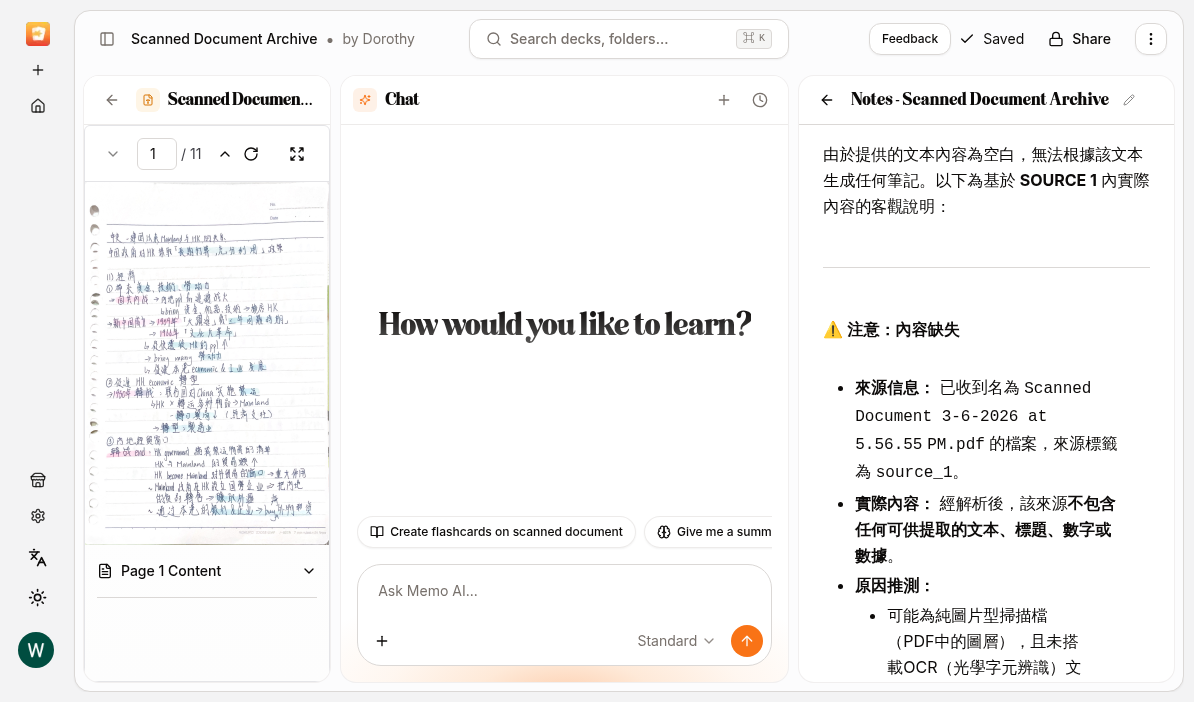
Task: Click the plus icon in left rail
Action: click(x=38, y=70)
